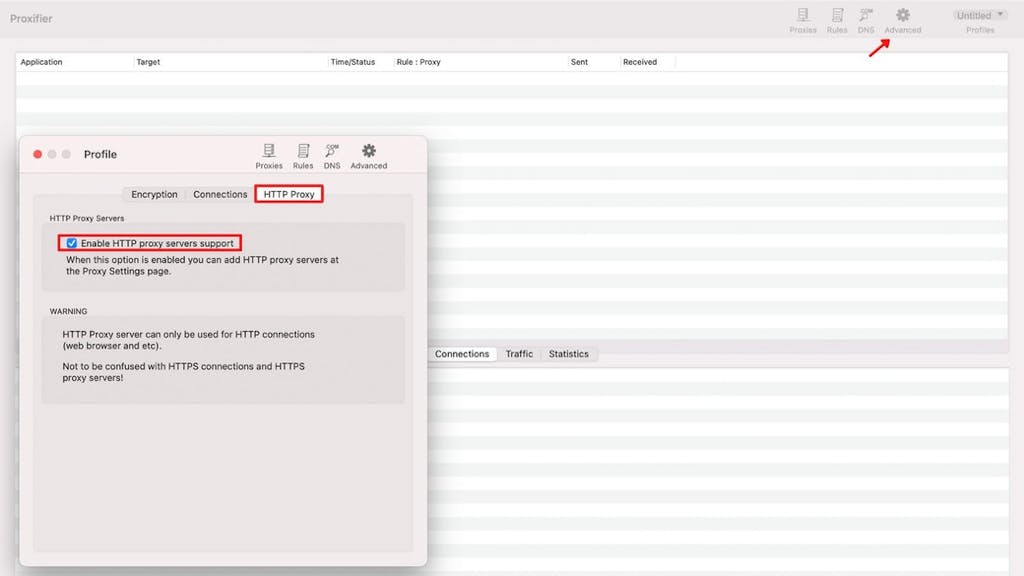Image resolution: width=1024 pixels, height=576 pixels.
Task: Open Advanced in the Profile window toolbar
Action: point(368,156)
